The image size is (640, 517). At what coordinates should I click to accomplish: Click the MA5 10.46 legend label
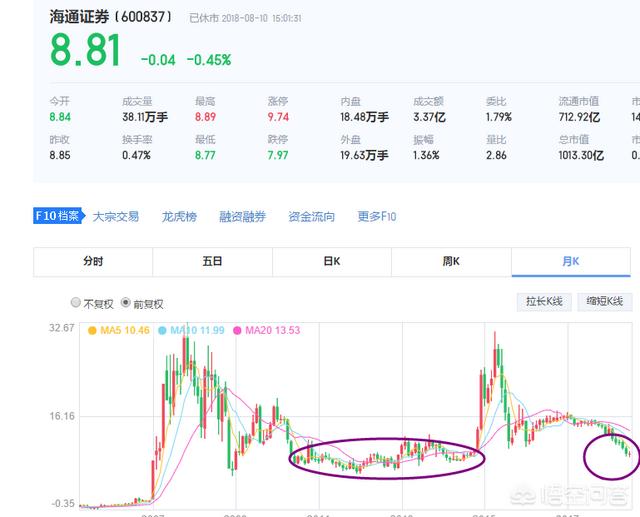point(125,331)
